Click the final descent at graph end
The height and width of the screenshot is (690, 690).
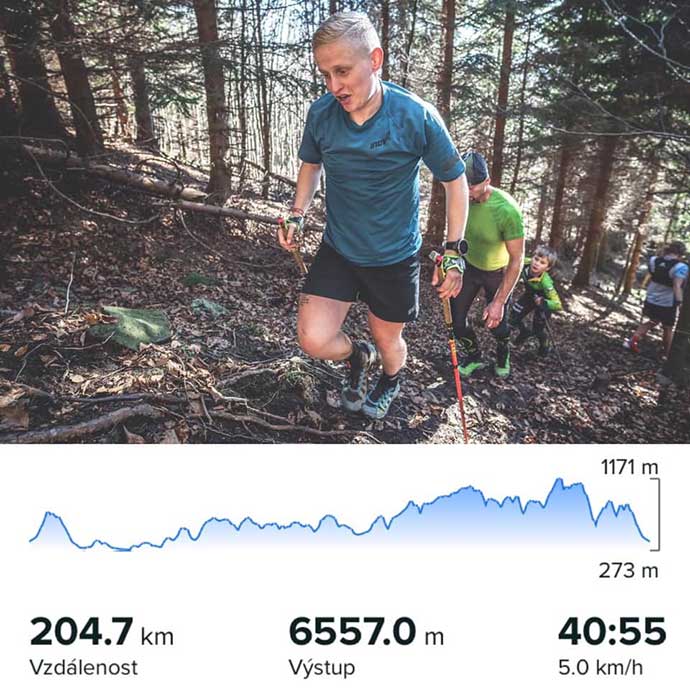coord(639,526)
